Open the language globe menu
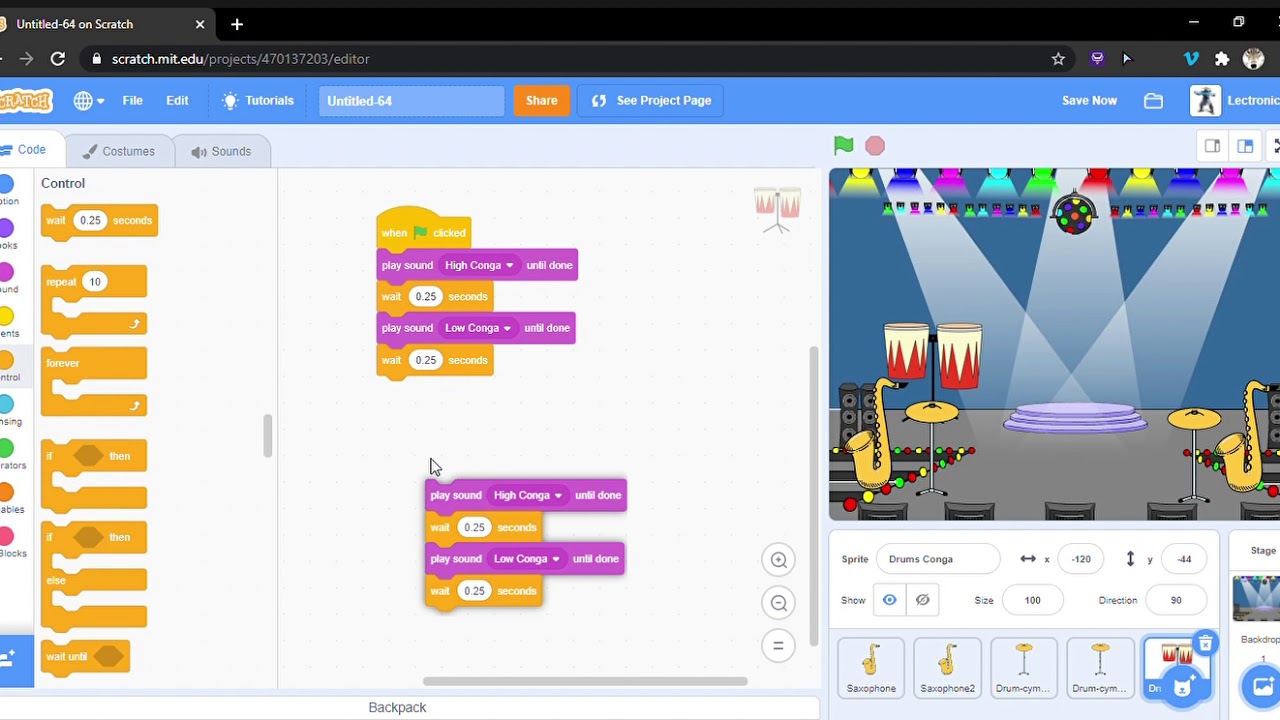 (x=88, y=100)
